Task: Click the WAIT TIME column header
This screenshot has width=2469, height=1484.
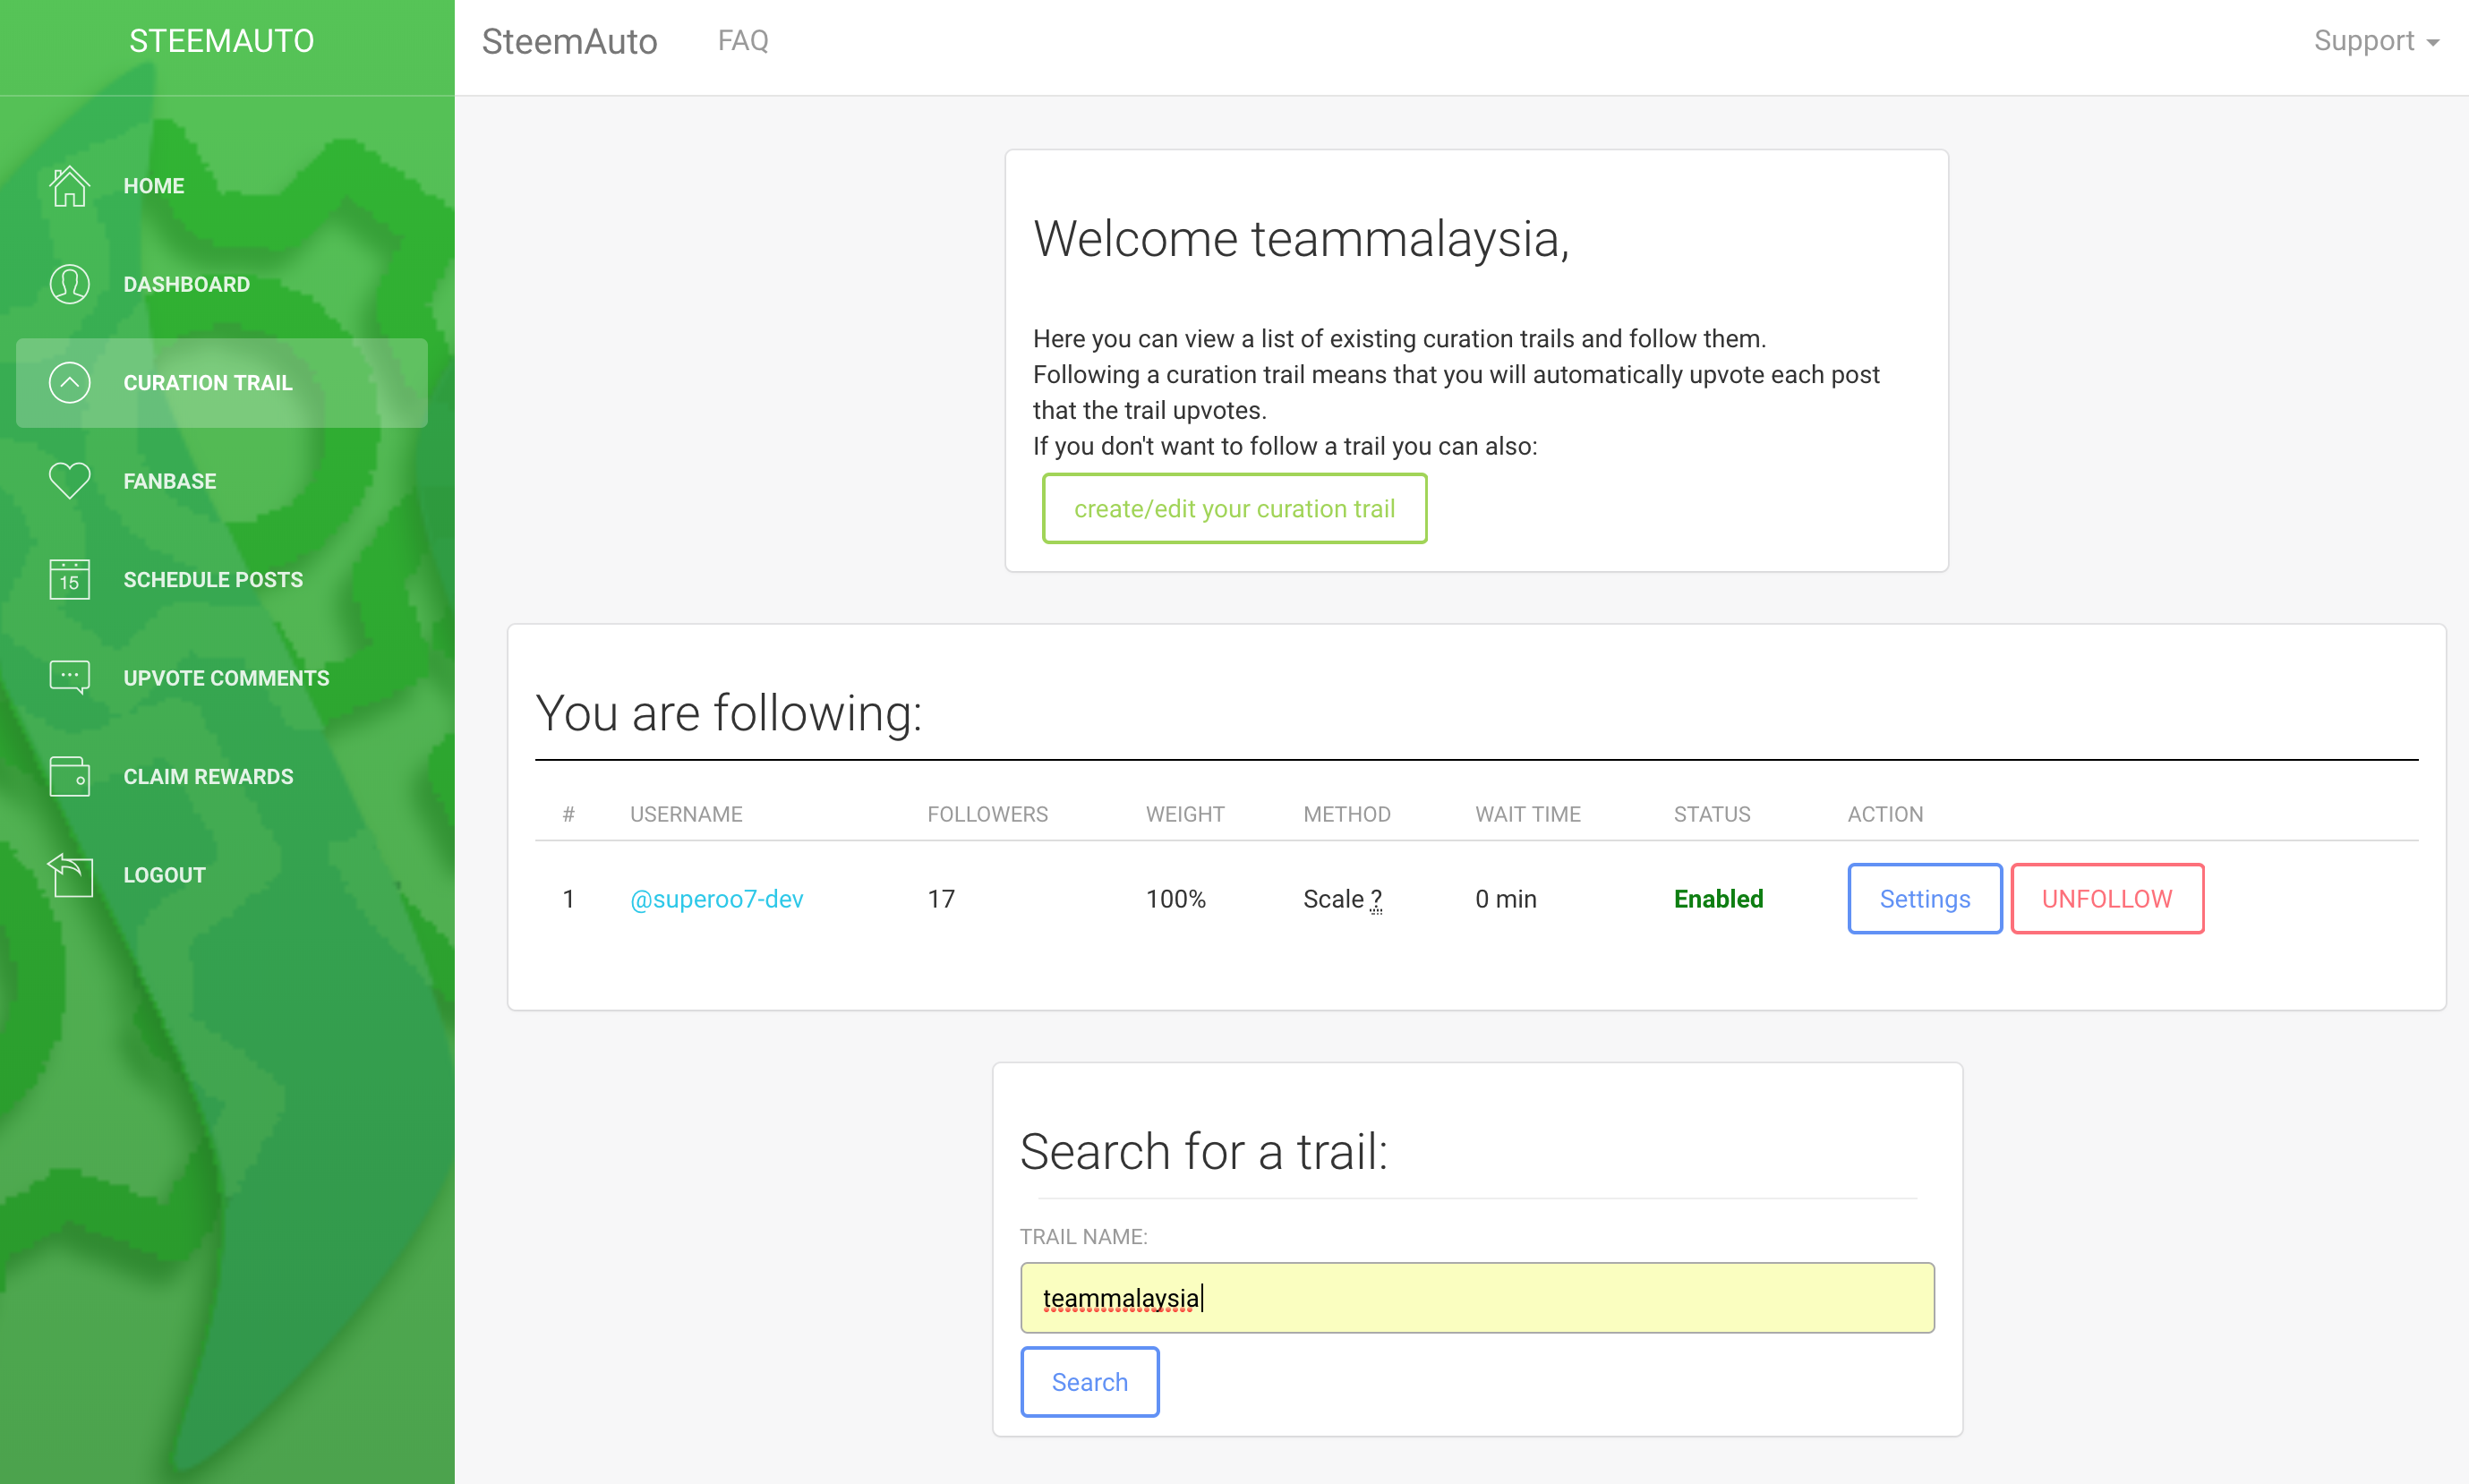Action: point(1527,814)
